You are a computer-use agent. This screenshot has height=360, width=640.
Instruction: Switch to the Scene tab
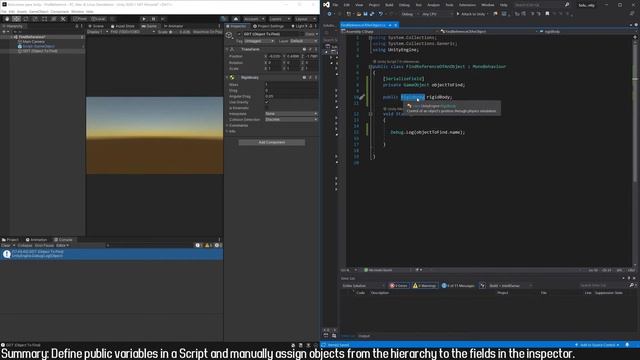96,26
